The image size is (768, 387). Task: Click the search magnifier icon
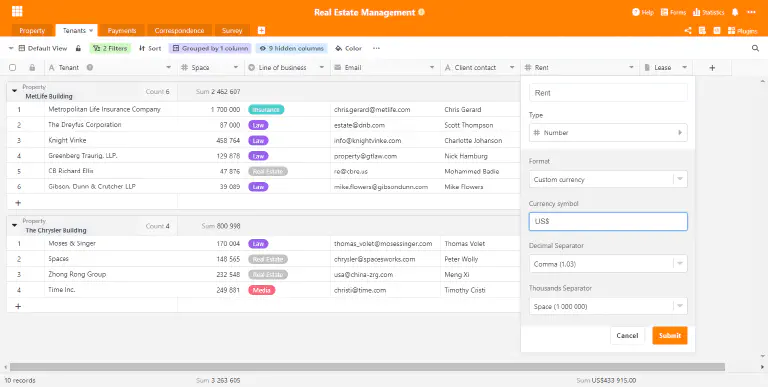point(755,48)
